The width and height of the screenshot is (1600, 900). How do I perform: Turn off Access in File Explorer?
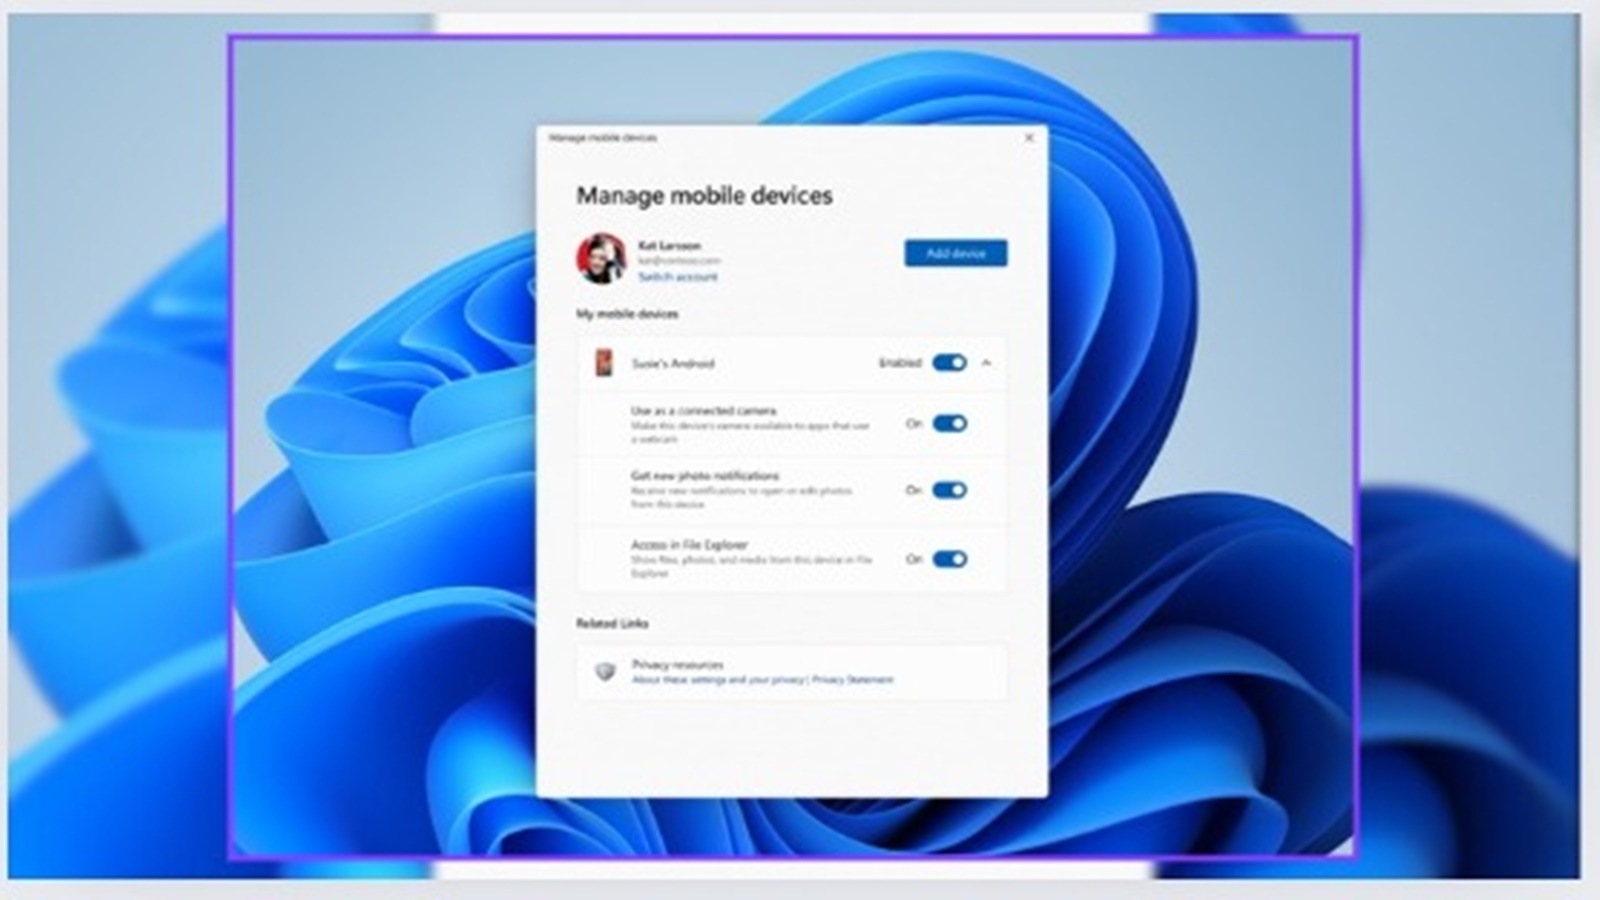coord(948,559)
